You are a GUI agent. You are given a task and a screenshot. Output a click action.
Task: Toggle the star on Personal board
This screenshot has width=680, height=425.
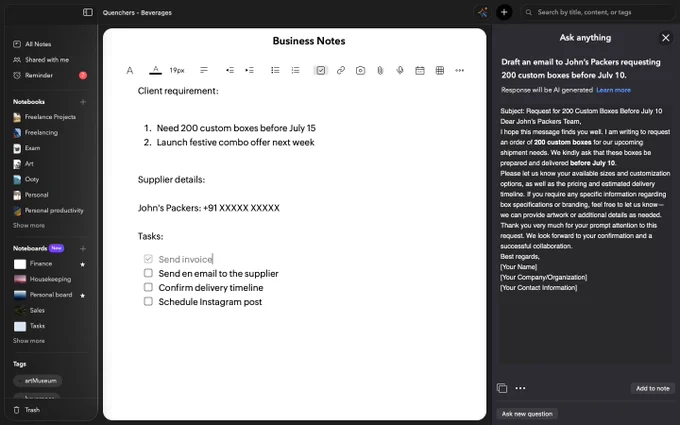tap(82, 295)
